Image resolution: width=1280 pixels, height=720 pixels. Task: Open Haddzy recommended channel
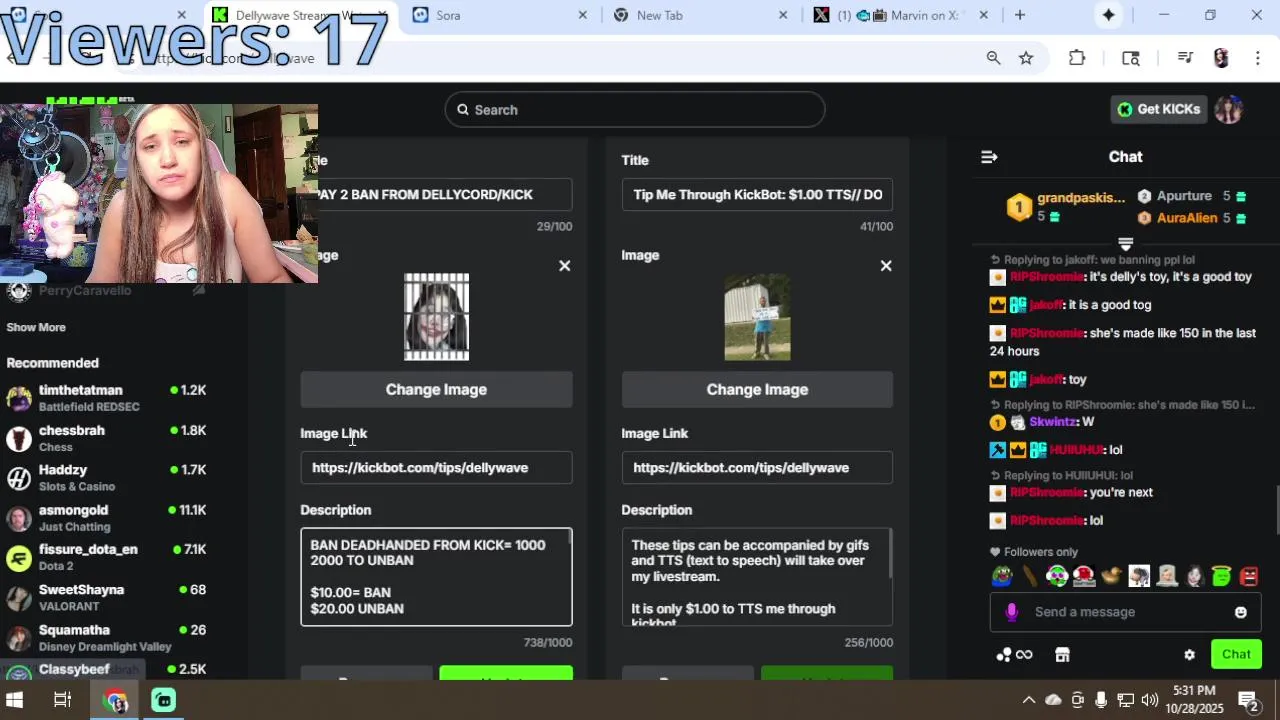[105, 478]
